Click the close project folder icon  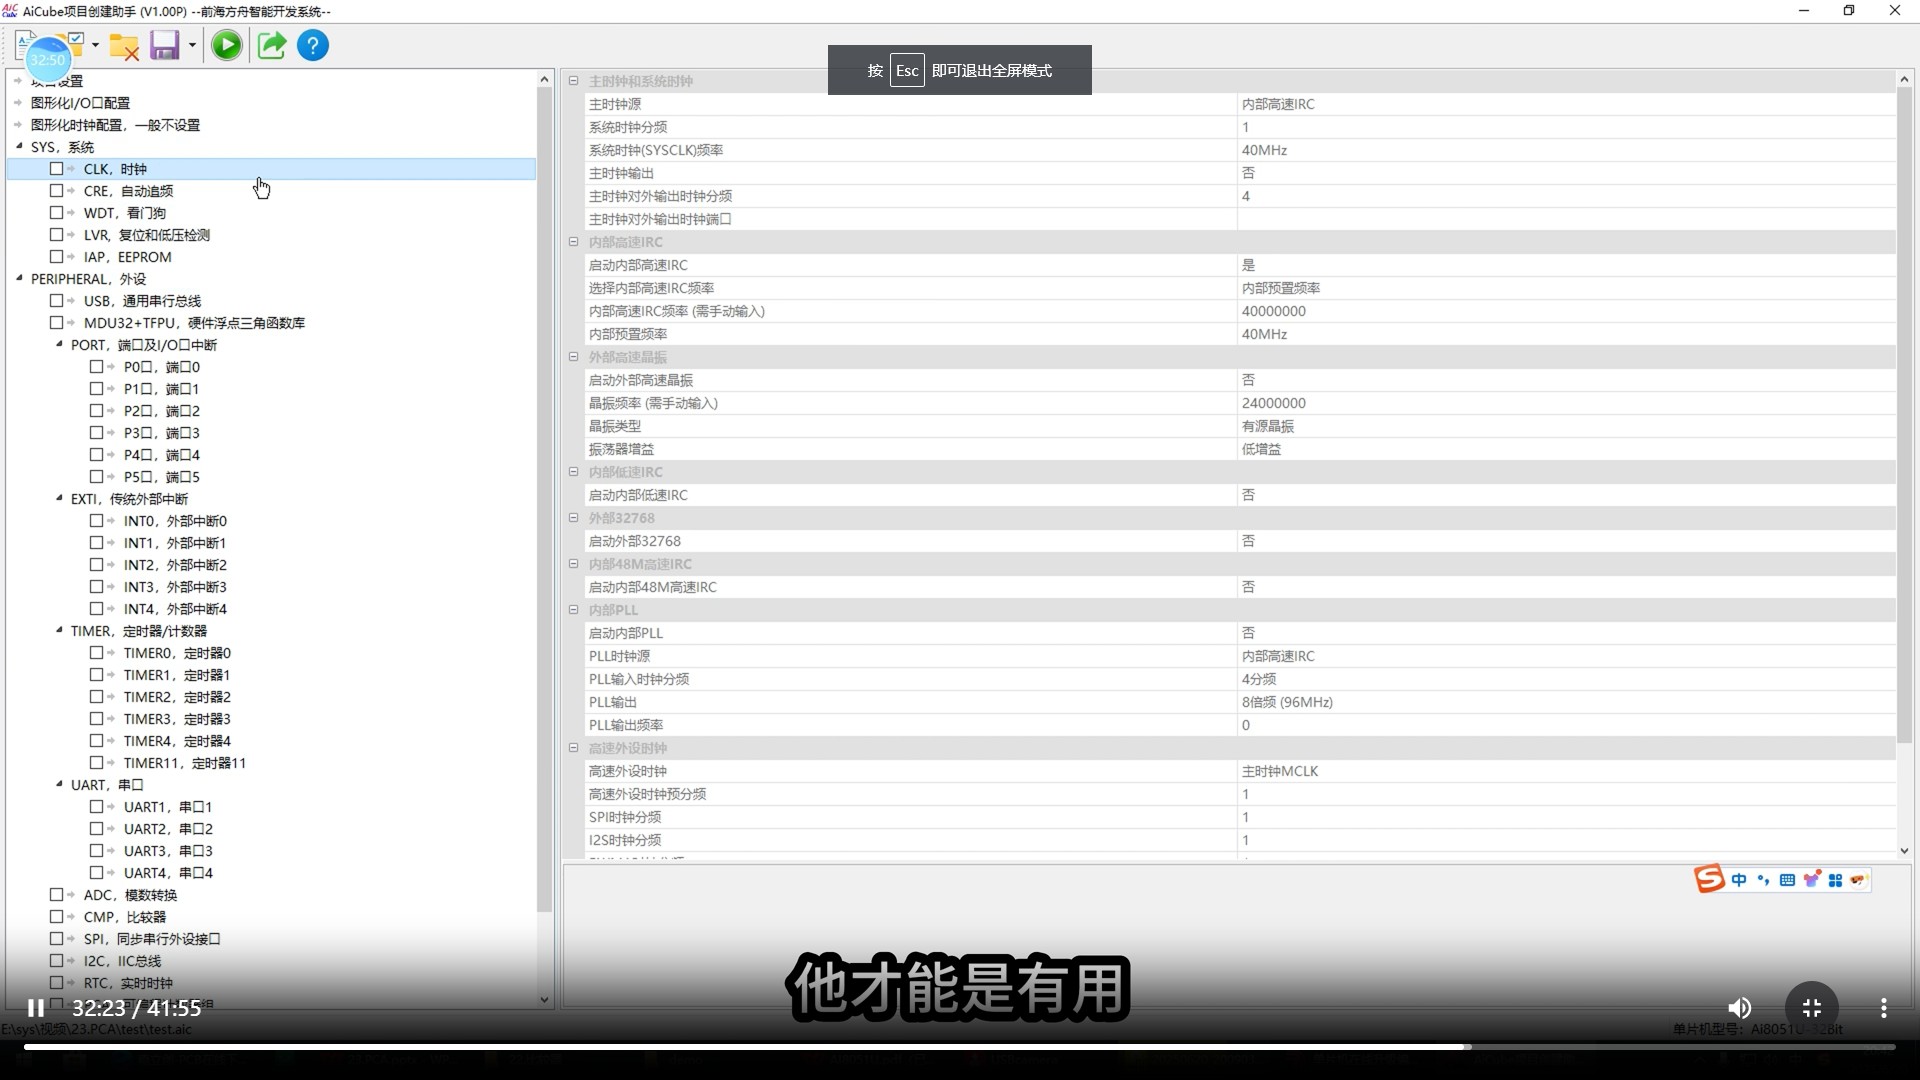124,46
